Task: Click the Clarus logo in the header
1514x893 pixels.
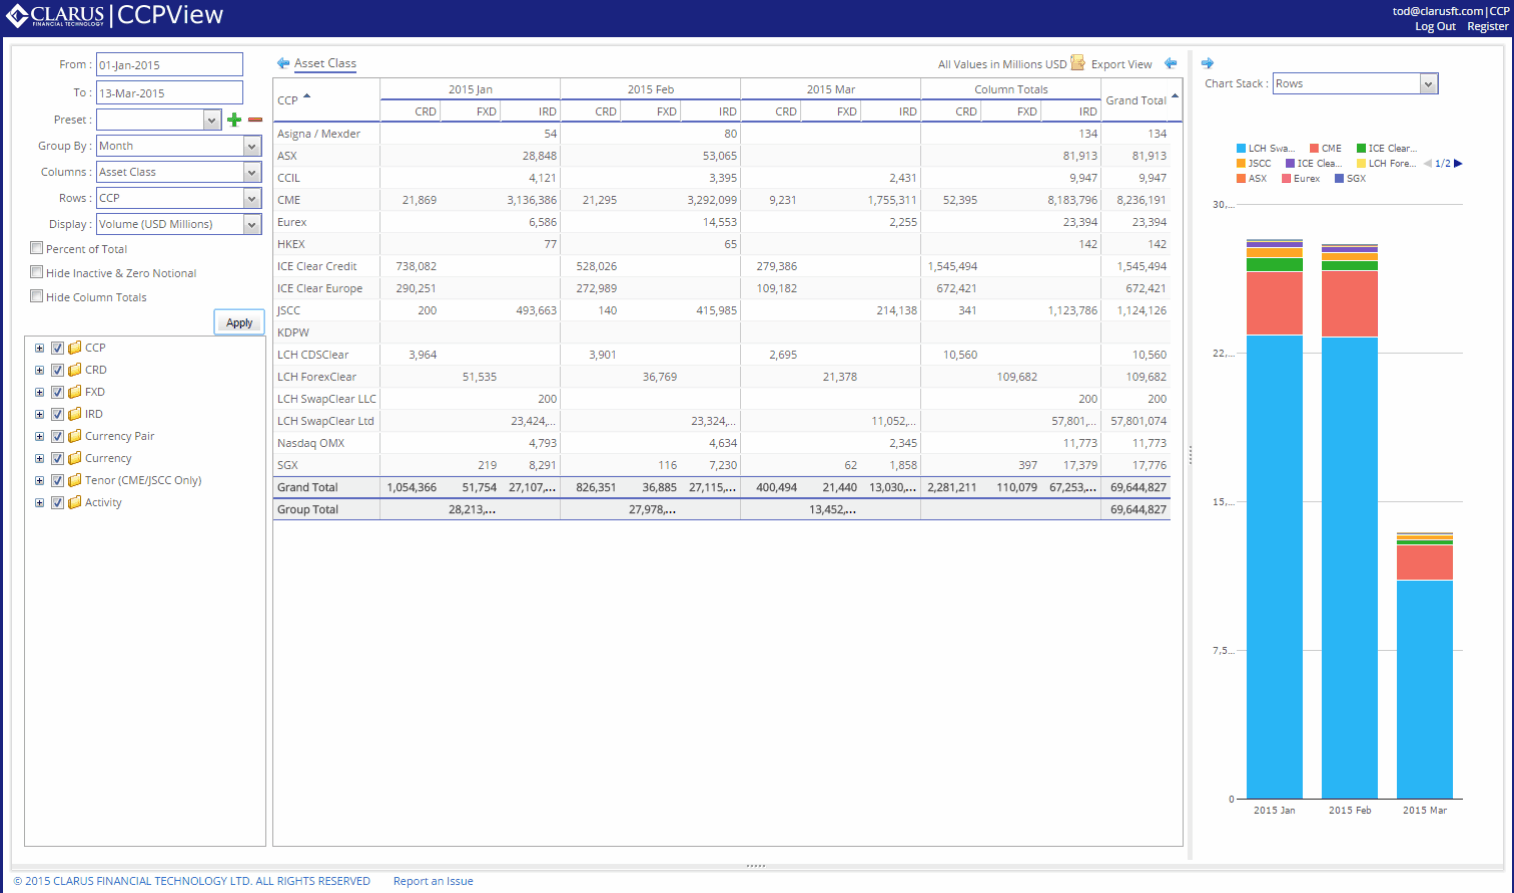Action: point(55,15)
